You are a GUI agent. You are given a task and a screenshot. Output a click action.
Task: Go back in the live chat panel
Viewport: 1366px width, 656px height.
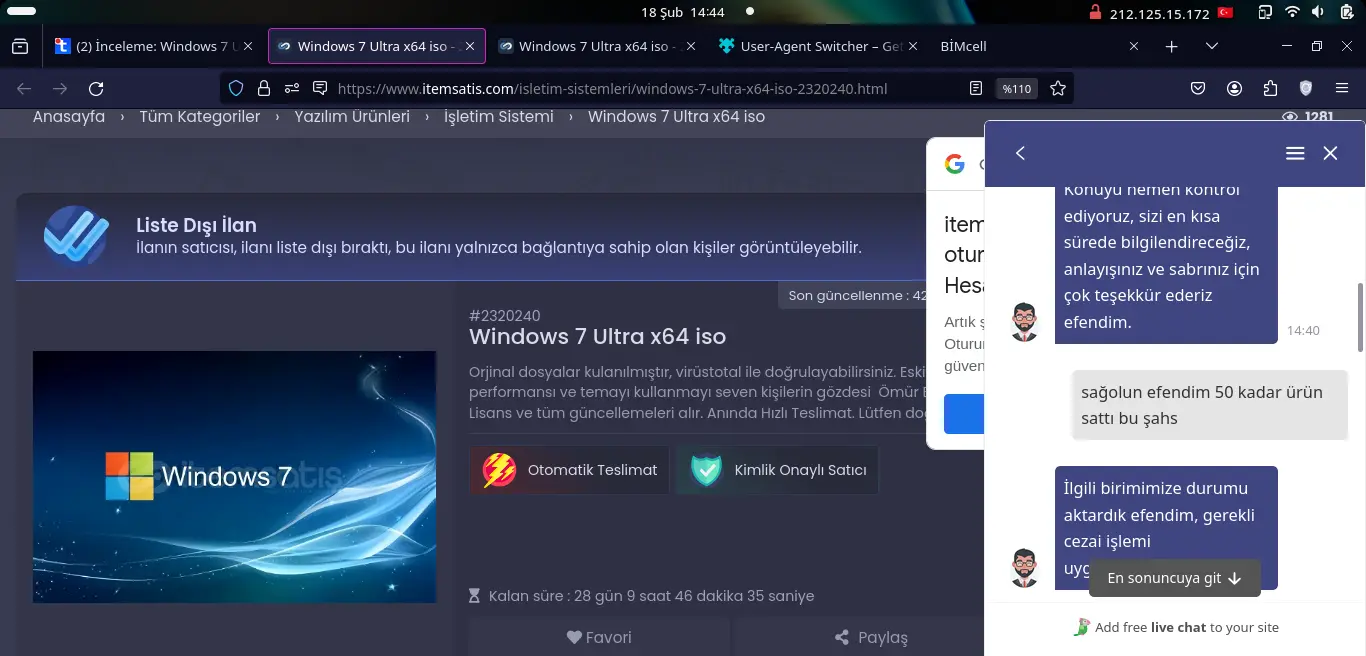click(1020, 153)
